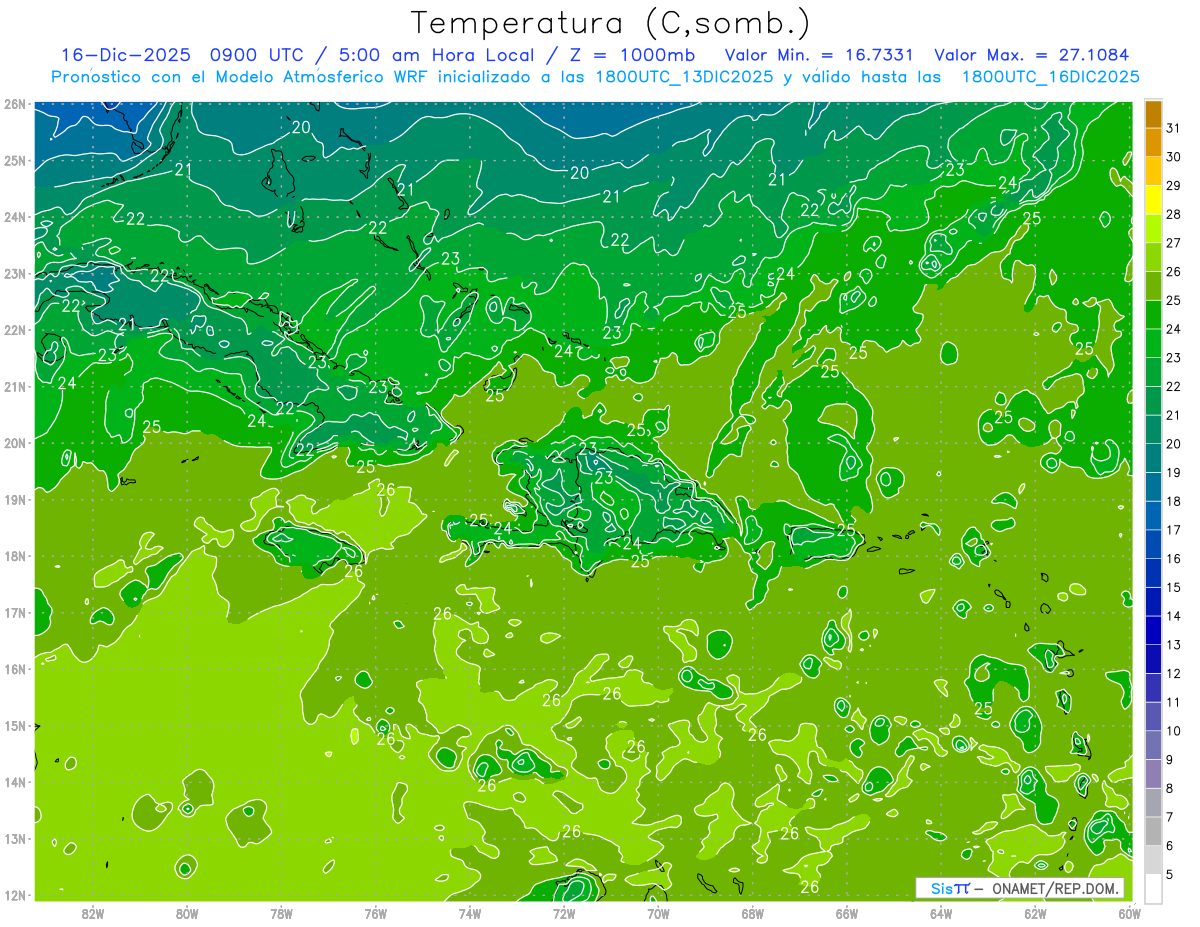Click the 26N latitude axis label

(14, 104)
